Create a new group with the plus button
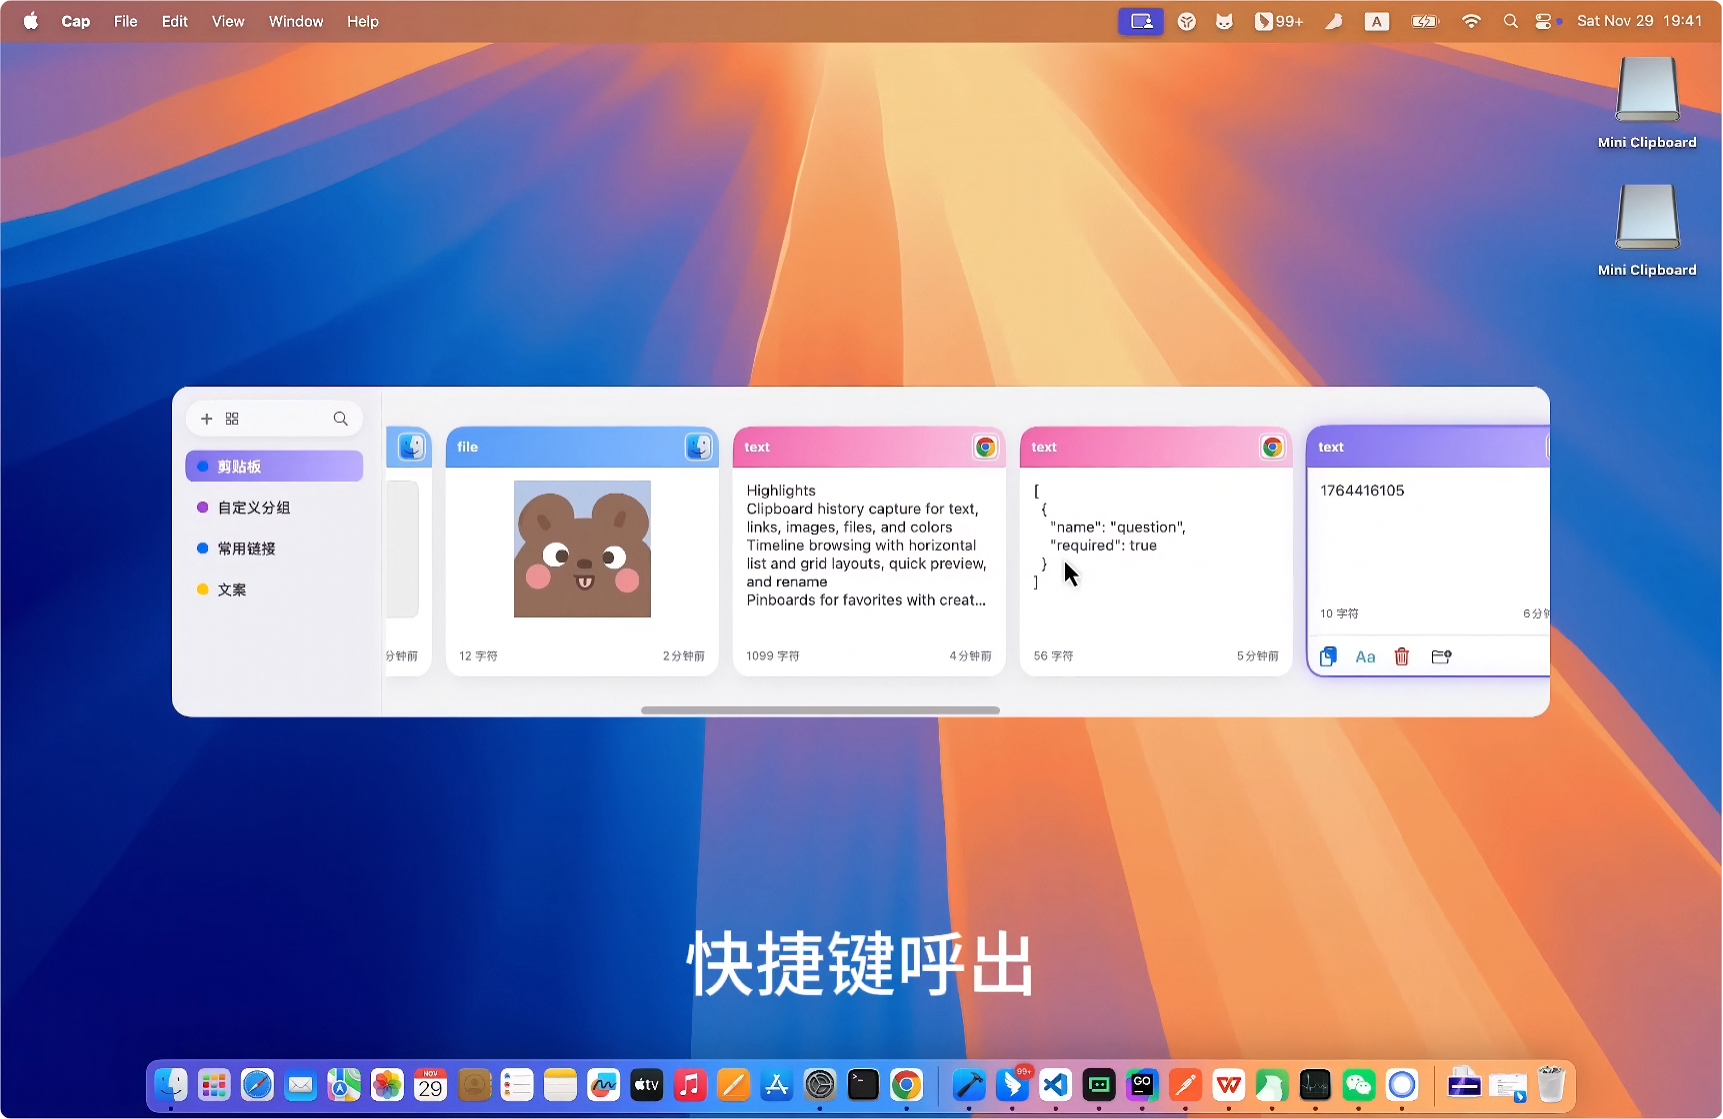Image resolution: width=1723 pixels, height=1119 pixels. (x=206, y=418)
